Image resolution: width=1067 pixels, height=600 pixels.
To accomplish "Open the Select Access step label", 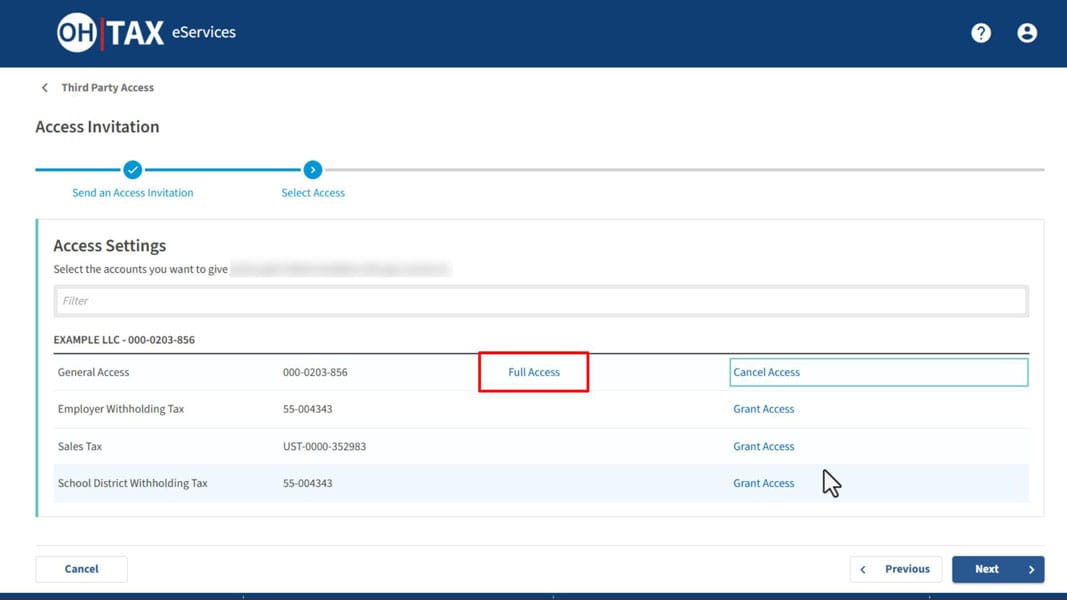I will (x=313, y=193).
